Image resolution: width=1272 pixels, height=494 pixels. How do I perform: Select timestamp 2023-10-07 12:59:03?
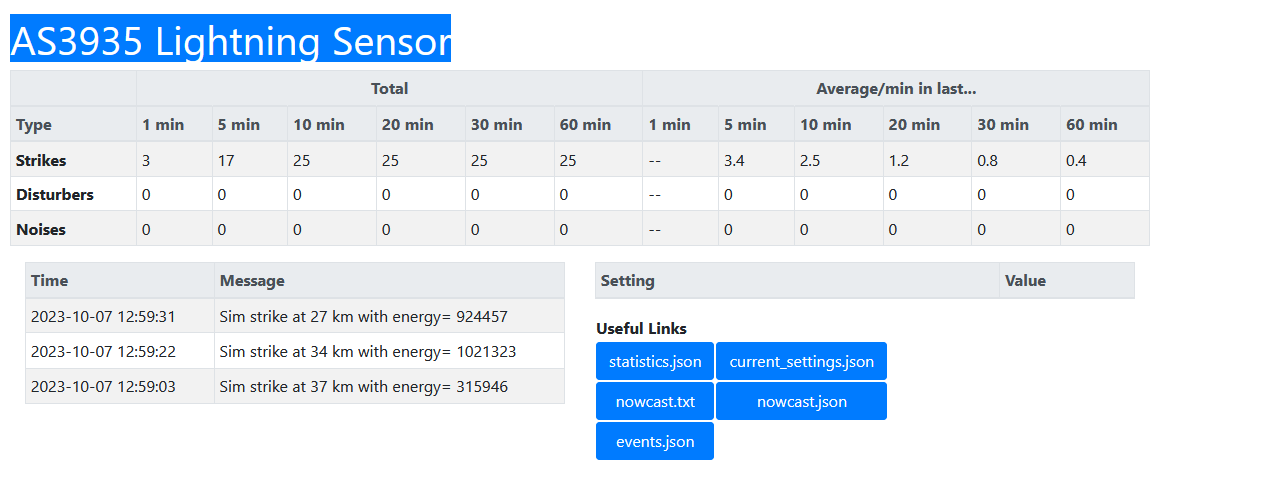click(x=103, y=386)
